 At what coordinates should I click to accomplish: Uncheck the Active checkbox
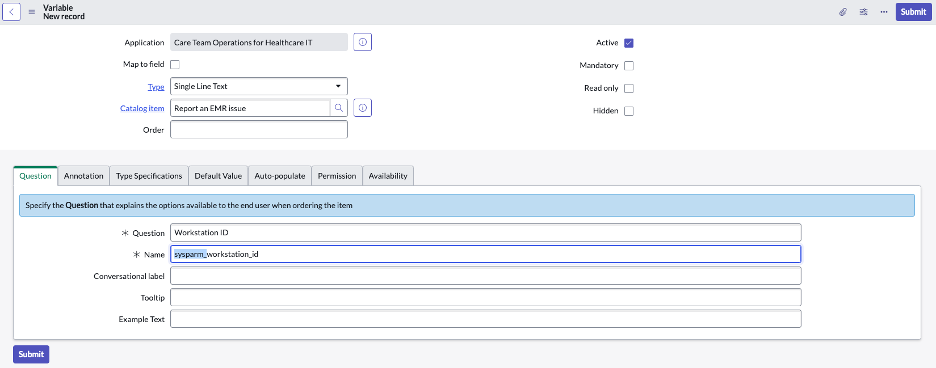629,43
